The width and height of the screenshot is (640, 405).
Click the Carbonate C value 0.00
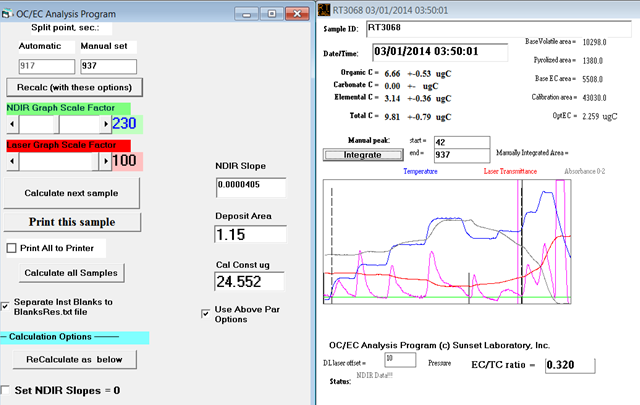(x=392, y=86)
